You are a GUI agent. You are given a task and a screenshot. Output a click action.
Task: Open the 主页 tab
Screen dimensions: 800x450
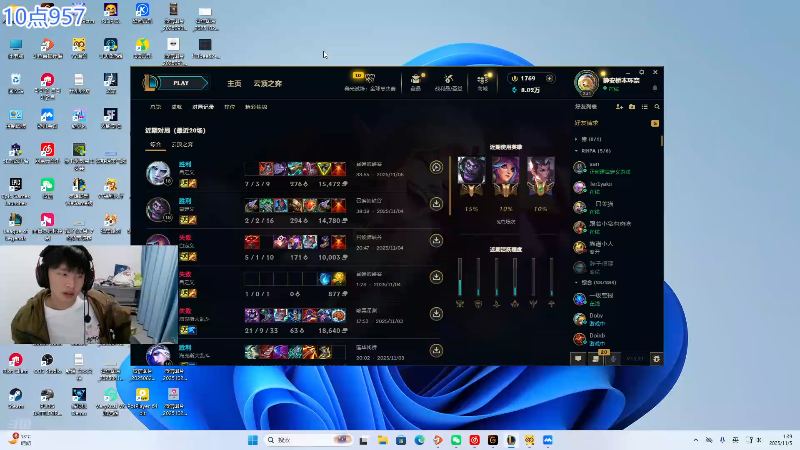234,83
